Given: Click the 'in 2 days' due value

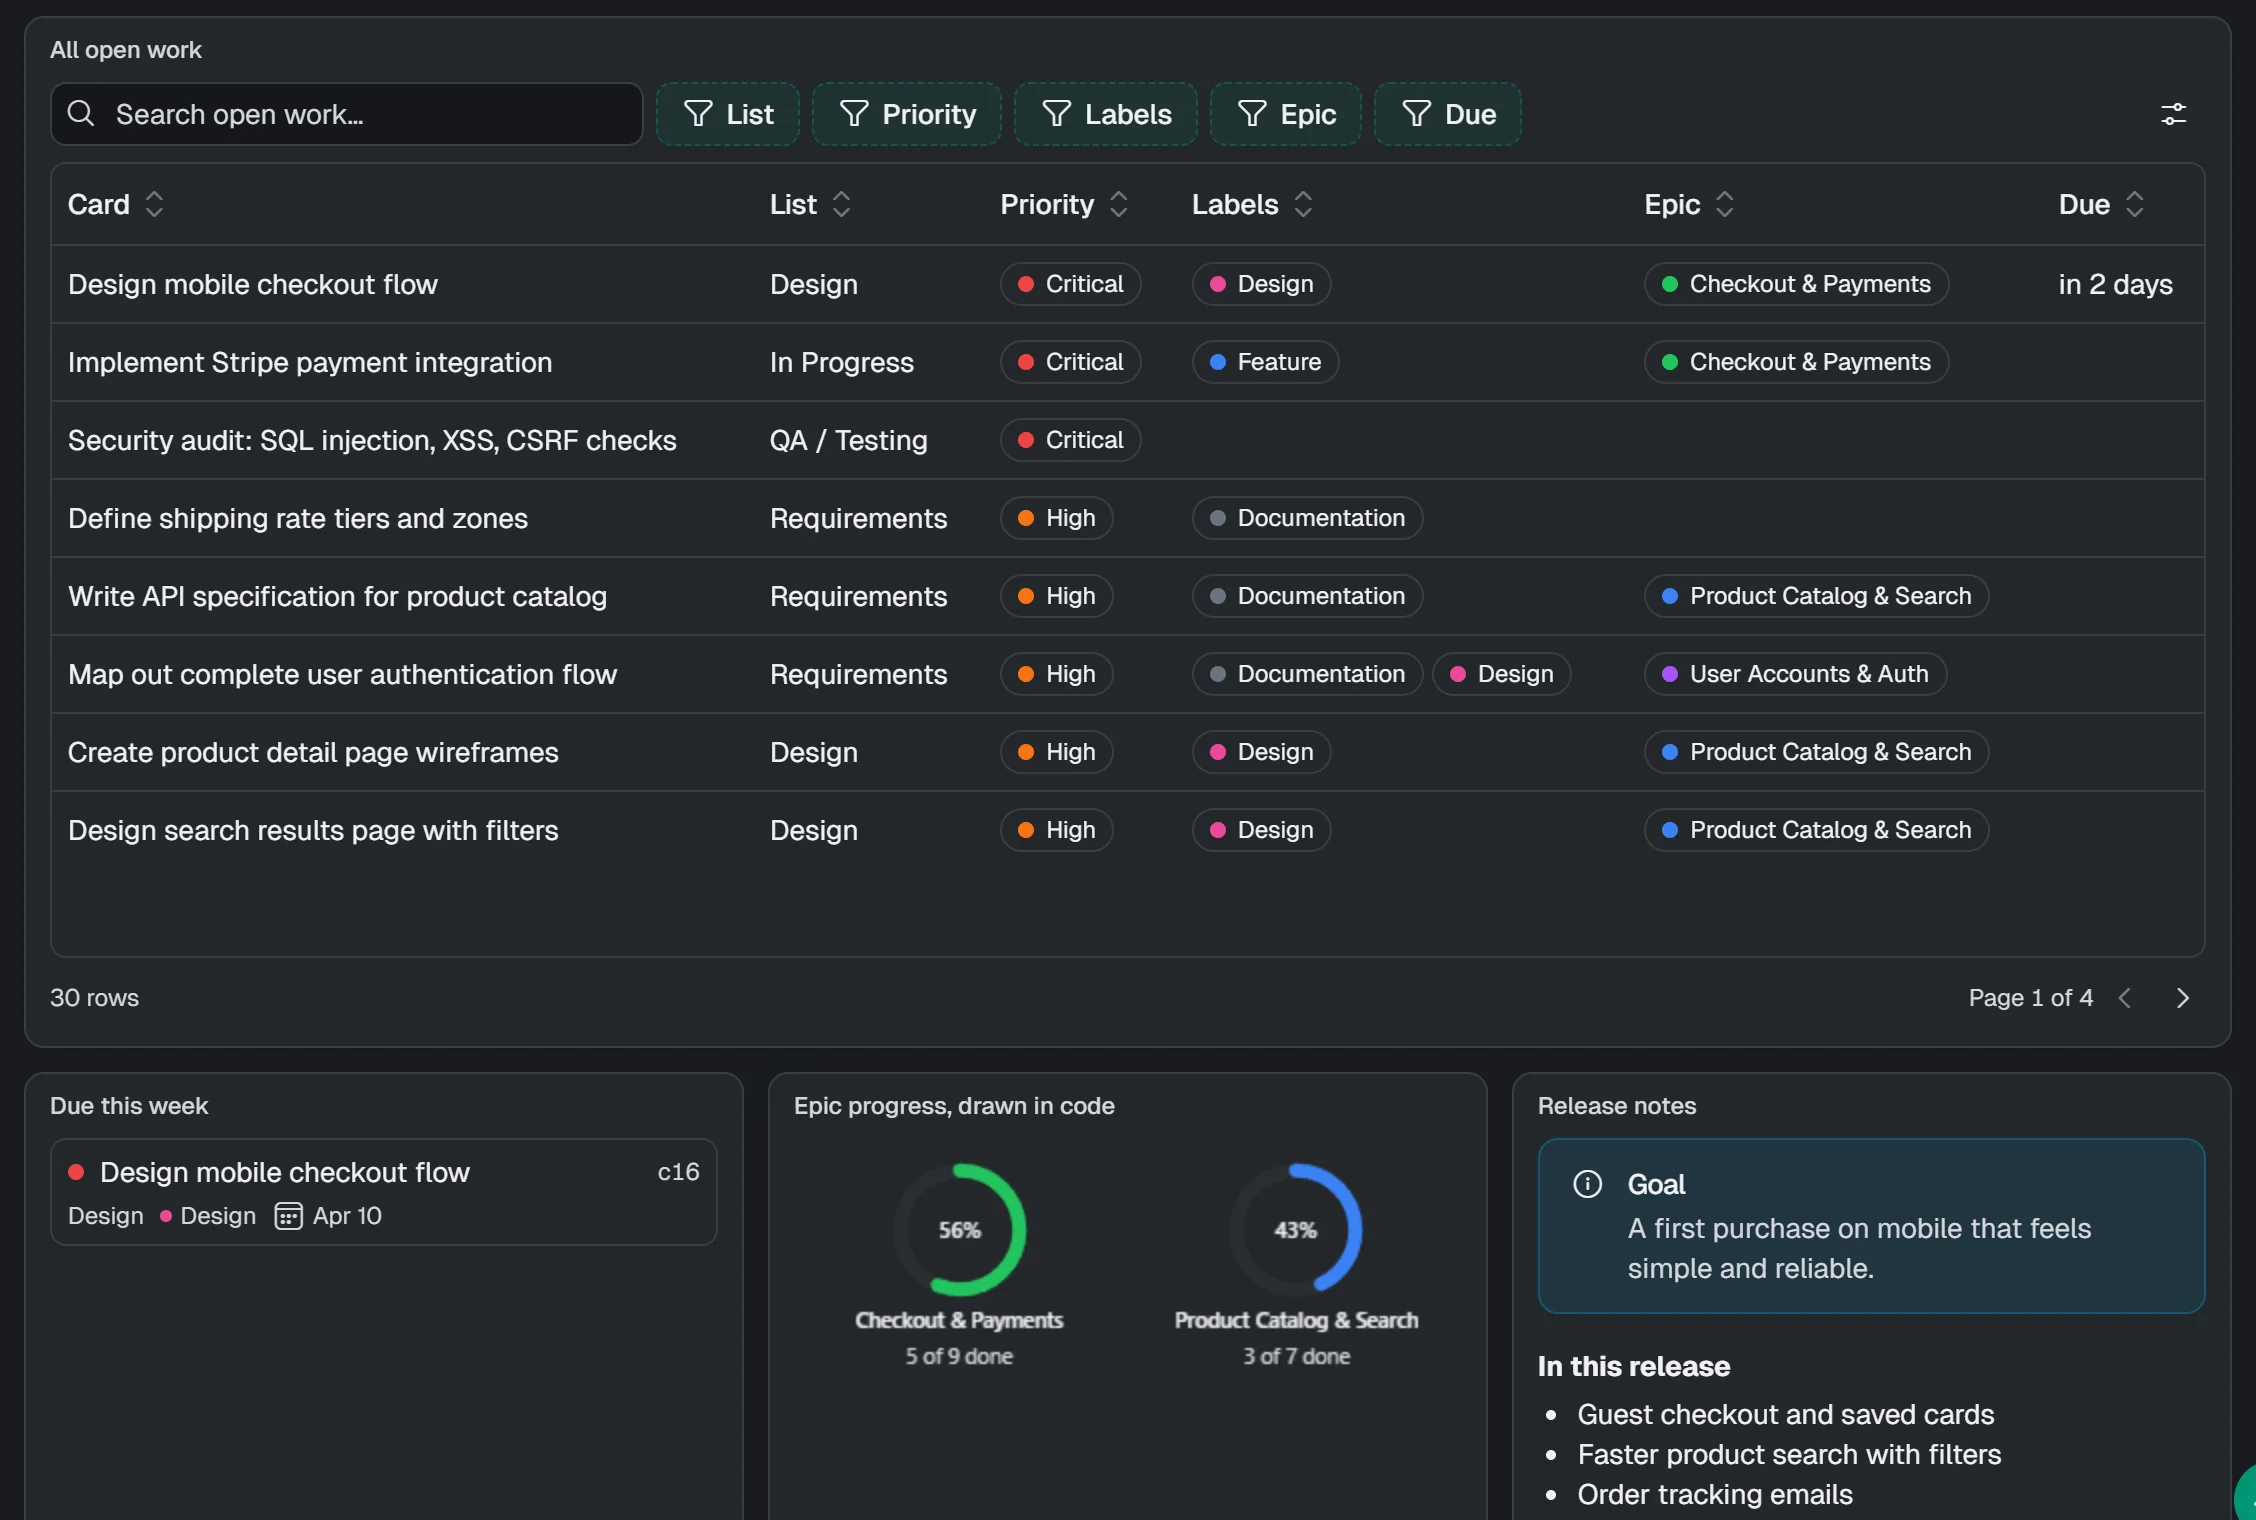Looking at the screenshot, I should click(2115, 284).
